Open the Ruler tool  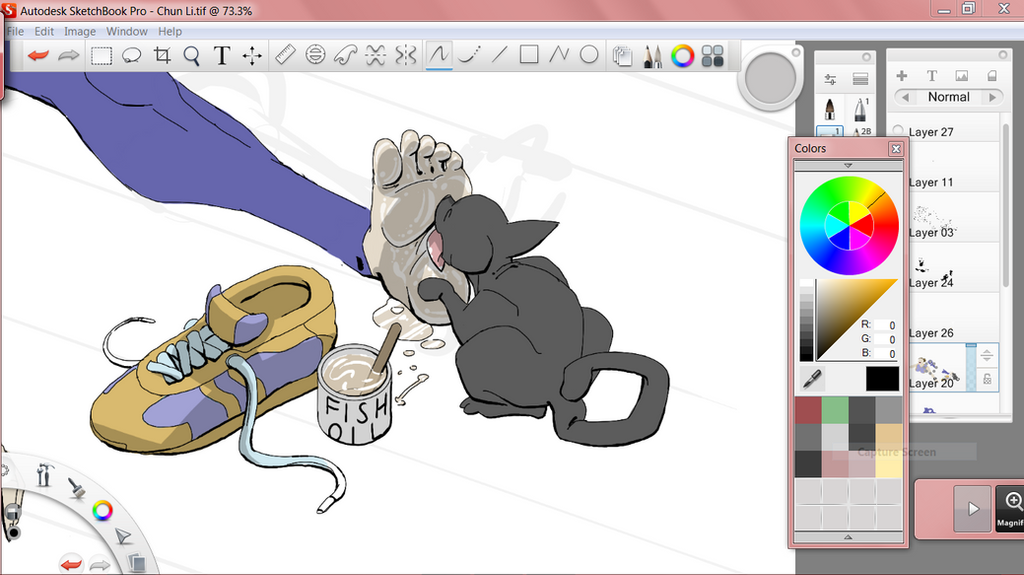click(285, 55)
